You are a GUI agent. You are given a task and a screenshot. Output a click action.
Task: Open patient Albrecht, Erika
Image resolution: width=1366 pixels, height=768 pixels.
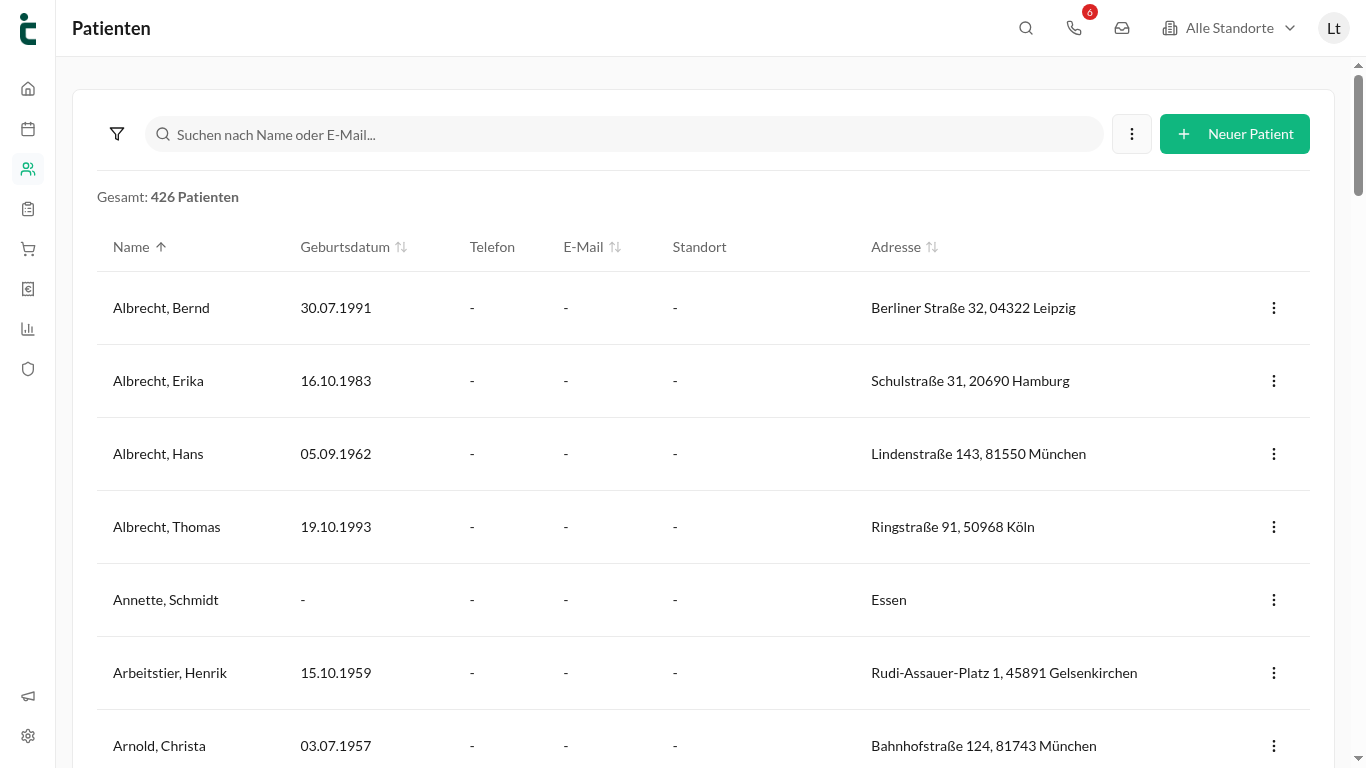pos(158,381)
